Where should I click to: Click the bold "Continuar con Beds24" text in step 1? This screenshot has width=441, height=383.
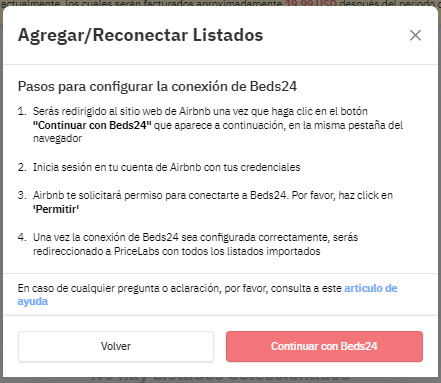(92, 125)
